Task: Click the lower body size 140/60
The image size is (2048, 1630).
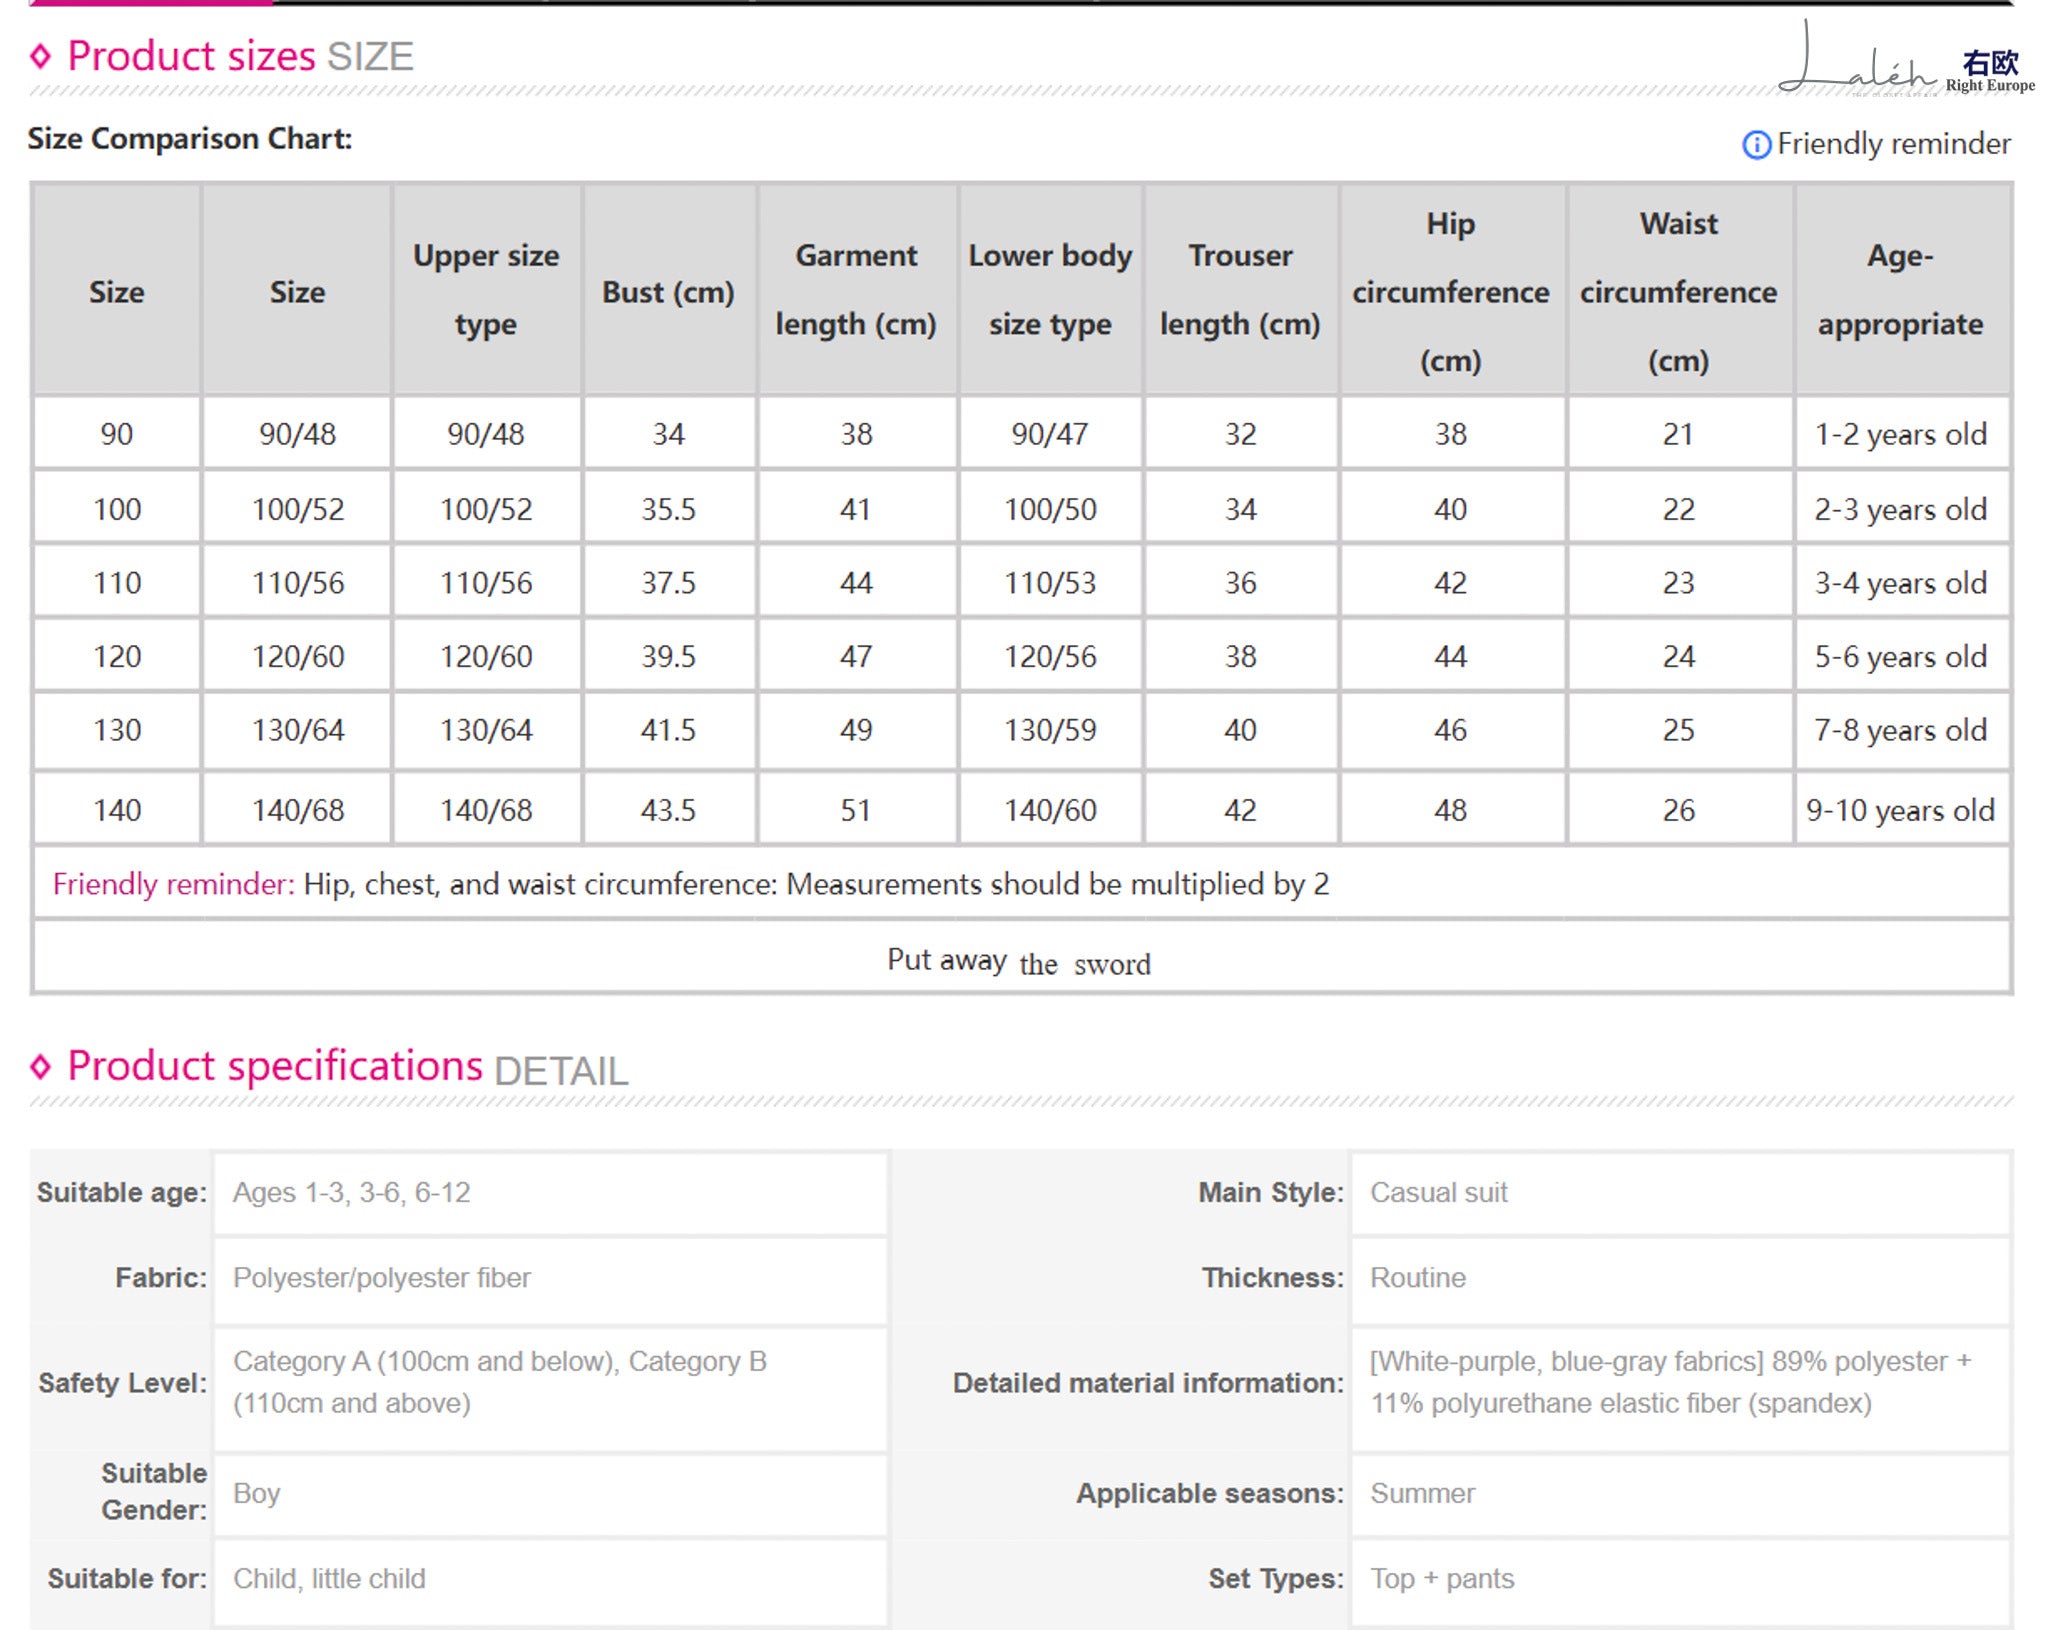Action: point(1050,810)
